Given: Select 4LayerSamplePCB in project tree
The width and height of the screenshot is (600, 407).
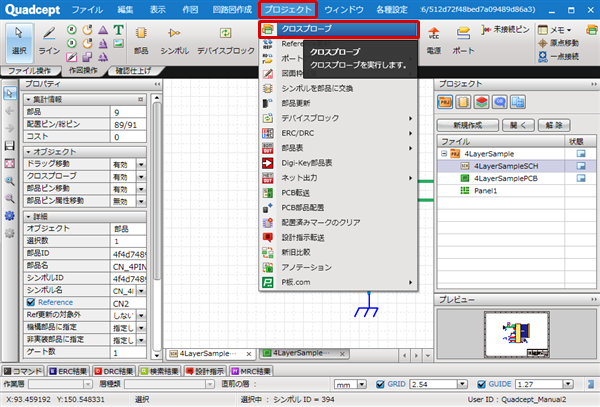Looking at the screenshot, I should click(x=505, y=178).
